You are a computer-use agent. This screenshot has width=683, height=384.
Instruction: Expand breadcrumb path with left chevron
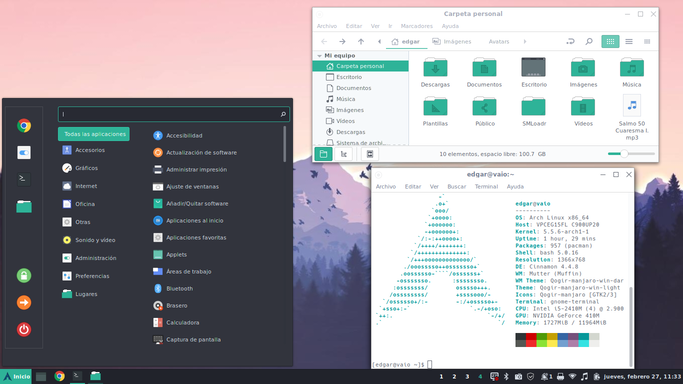click(x=379, y=41)
